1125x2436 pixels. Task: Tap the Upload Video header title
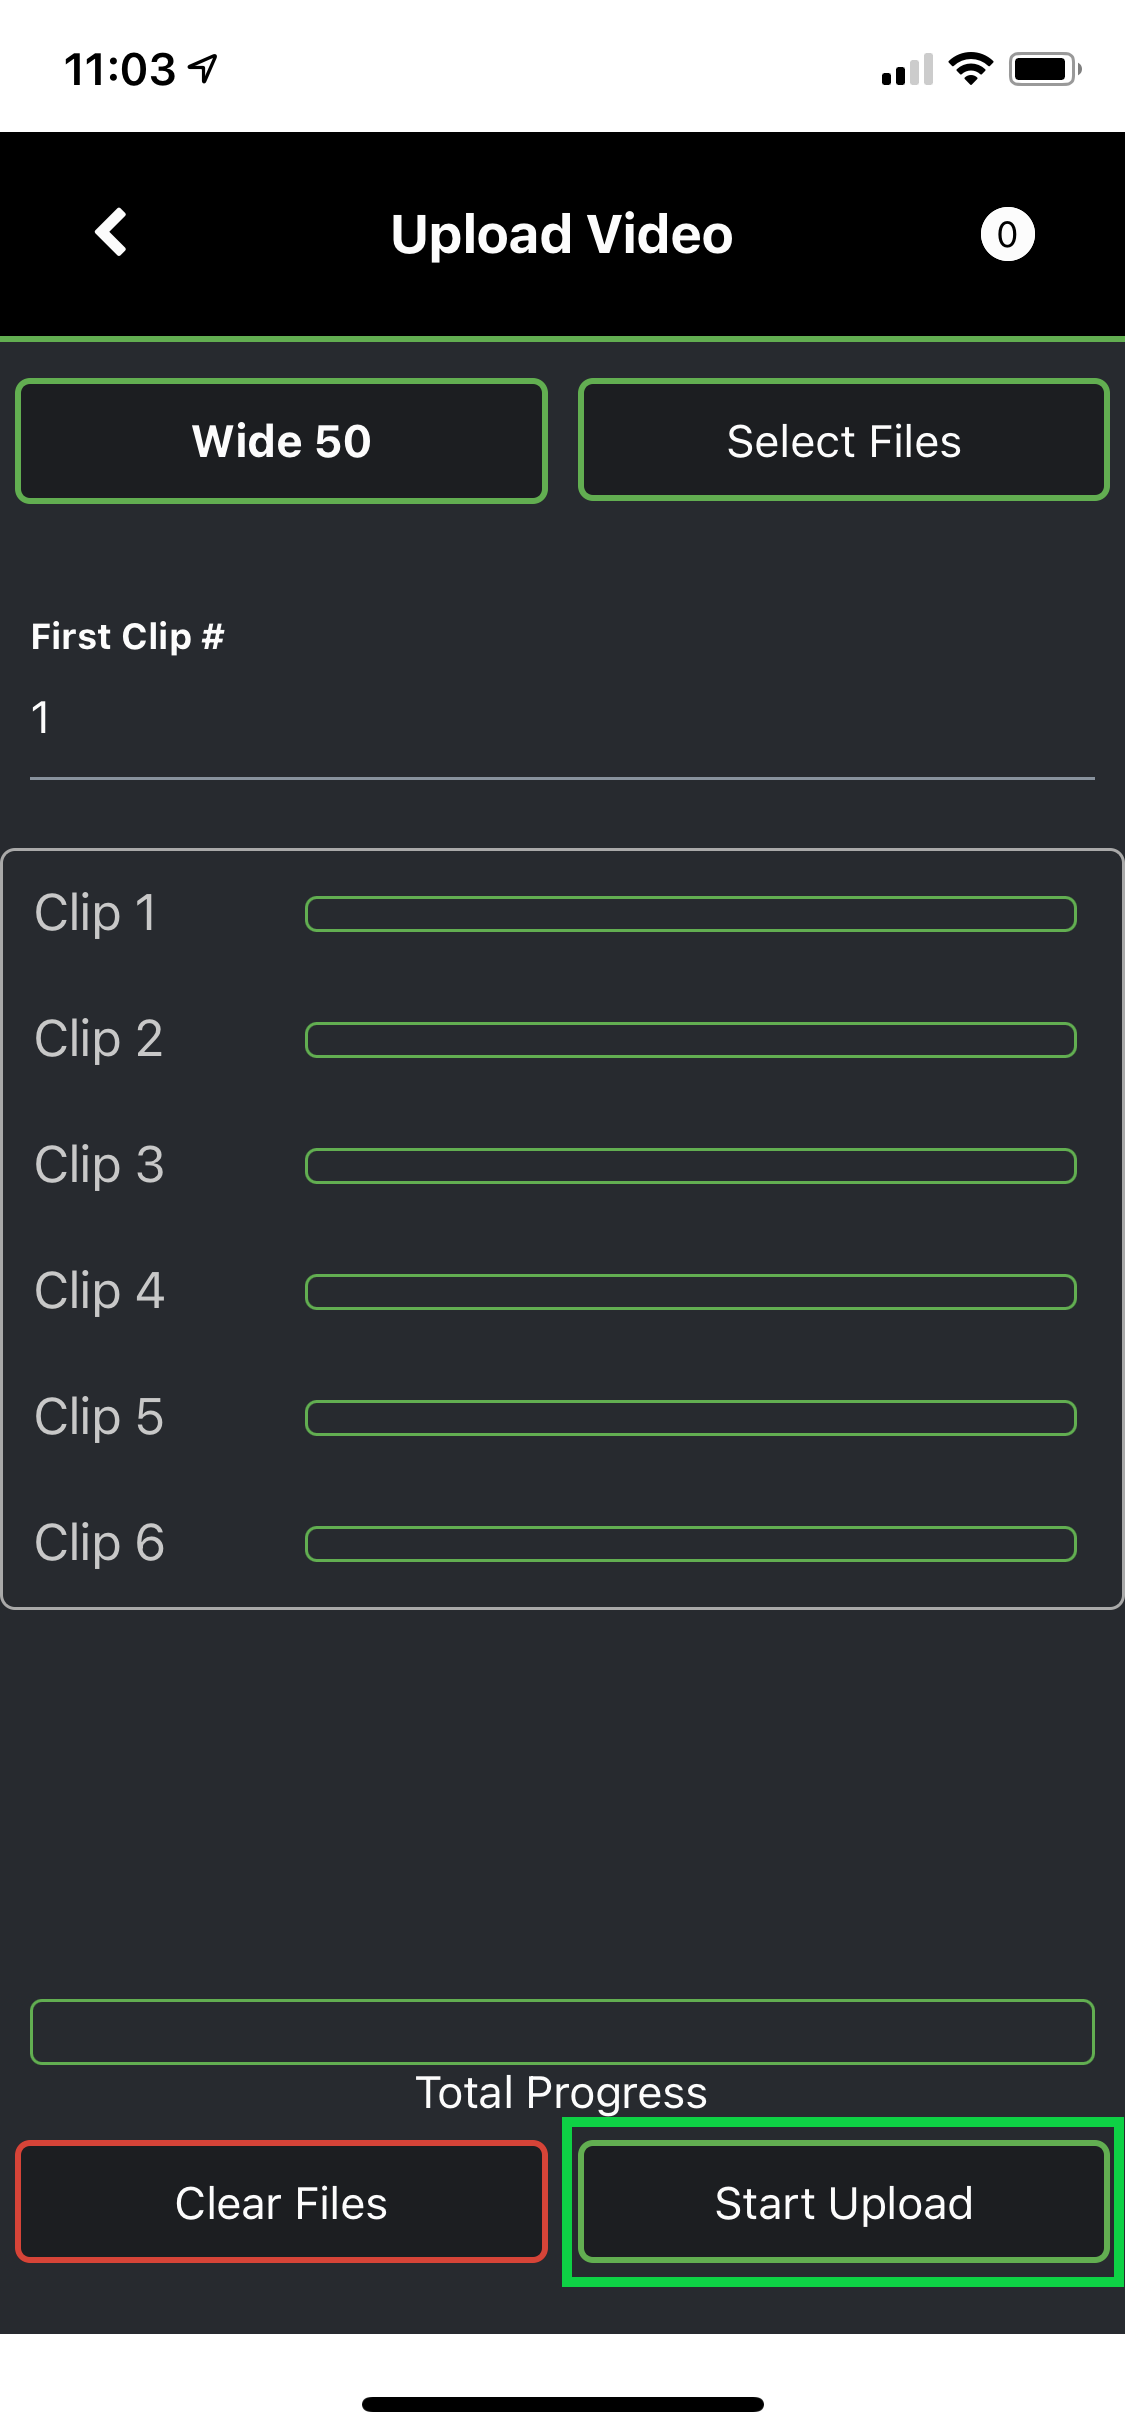(x=562, y=235)
